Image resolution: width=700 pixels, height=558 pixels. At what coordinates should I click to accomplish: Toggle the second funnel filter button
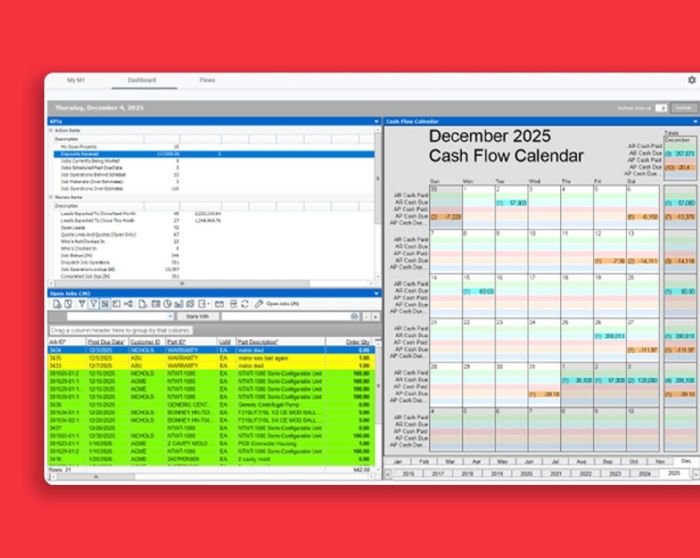pos(93,304)
